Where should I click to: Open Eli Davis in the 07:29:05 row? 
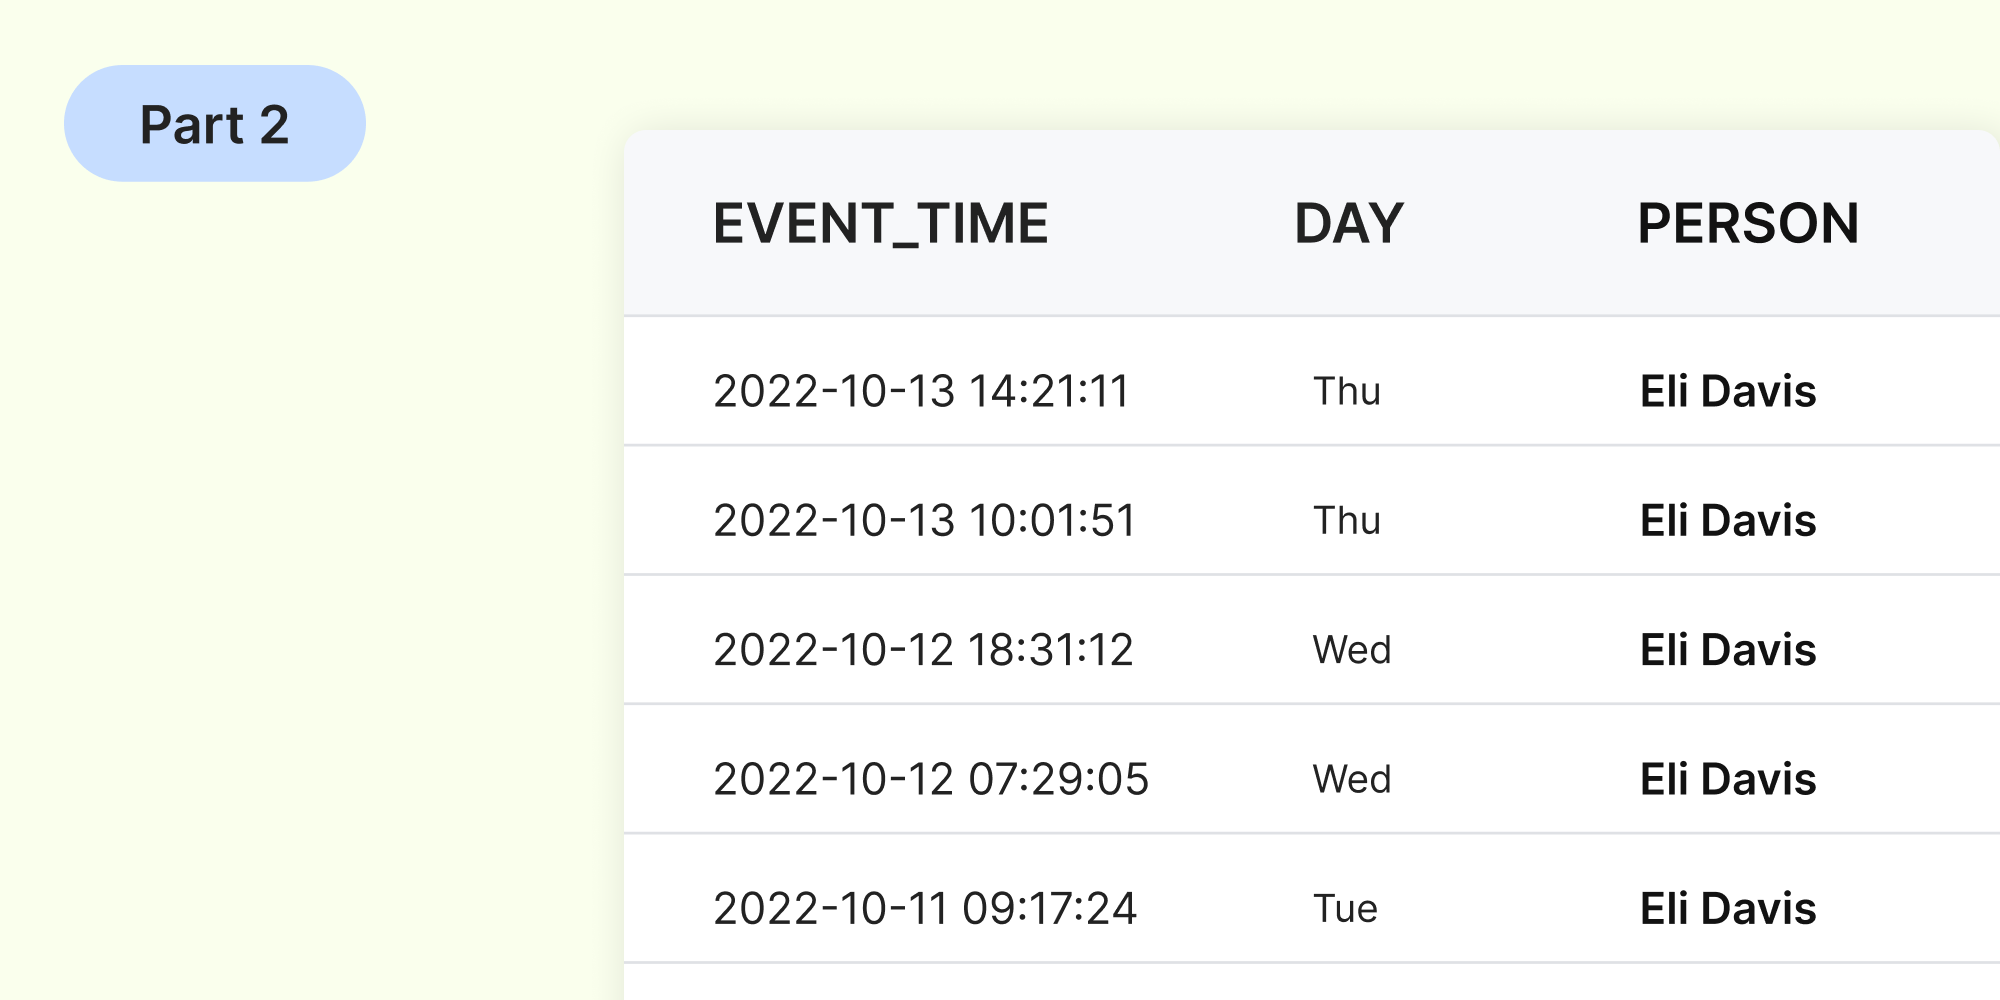point(1728,779)
